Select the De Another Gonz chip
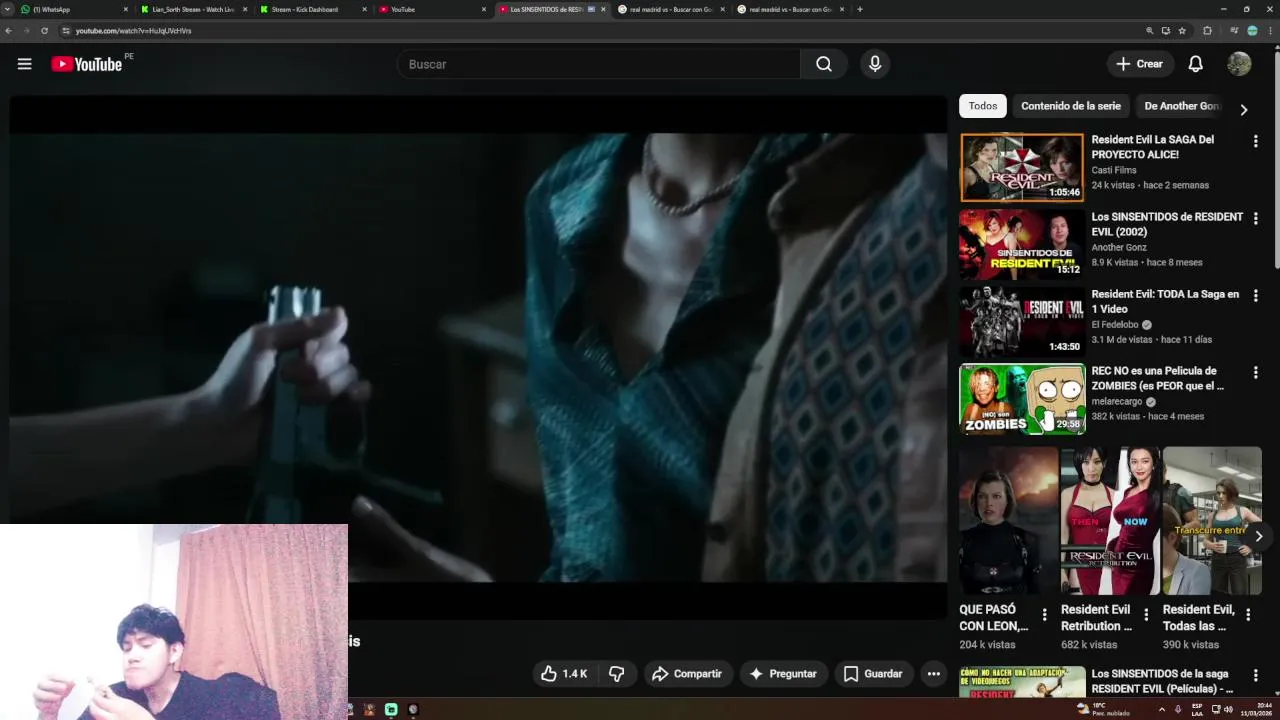 (x=1182, y=106)
